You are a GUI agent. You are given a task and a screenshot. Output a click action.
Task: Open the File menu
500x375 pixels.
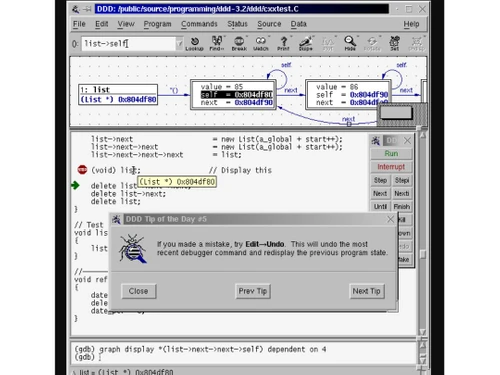pos(79,24)
